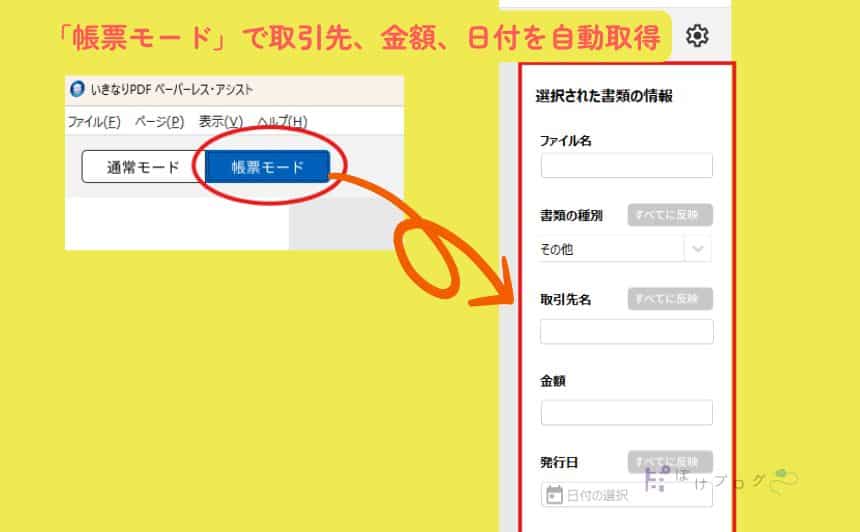Open the calendar icon in 発行日 field

[554, 495]
